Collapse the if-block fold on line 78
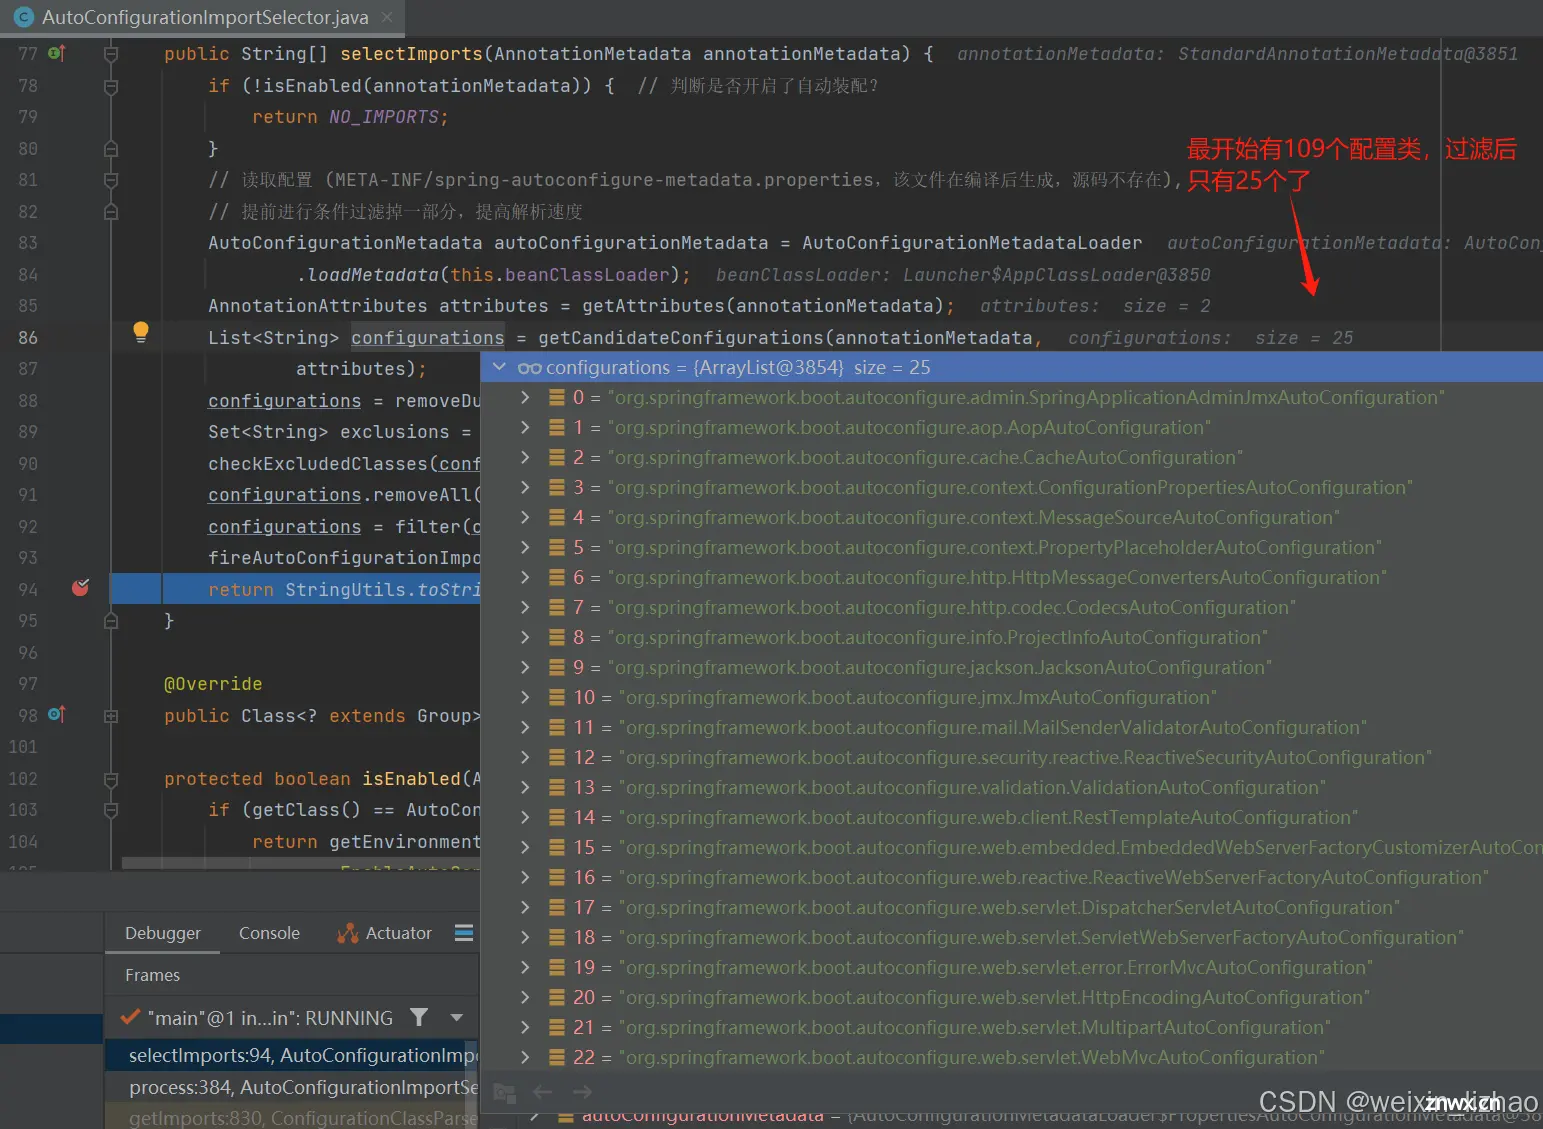 pos(111,86)
